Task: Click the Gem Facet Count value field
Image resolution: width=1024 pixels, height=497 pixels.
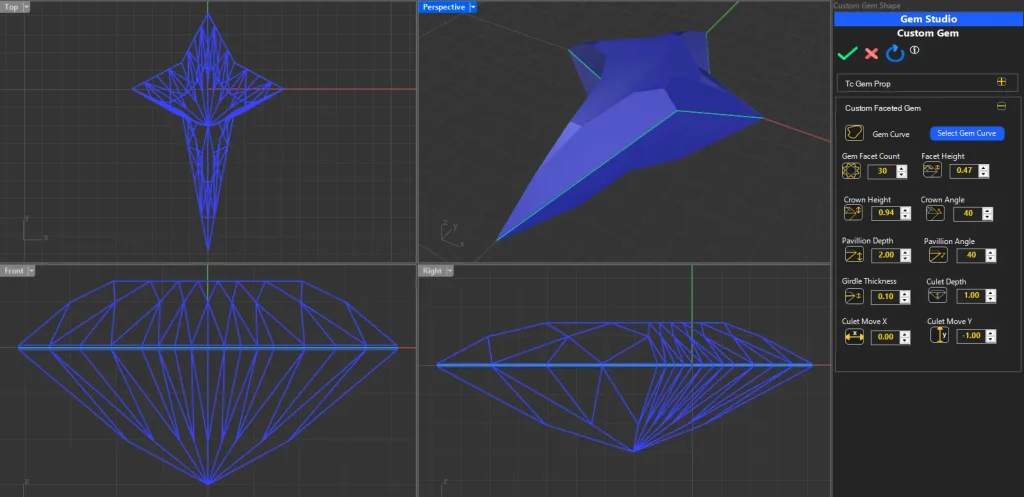Action: point(882,172)
